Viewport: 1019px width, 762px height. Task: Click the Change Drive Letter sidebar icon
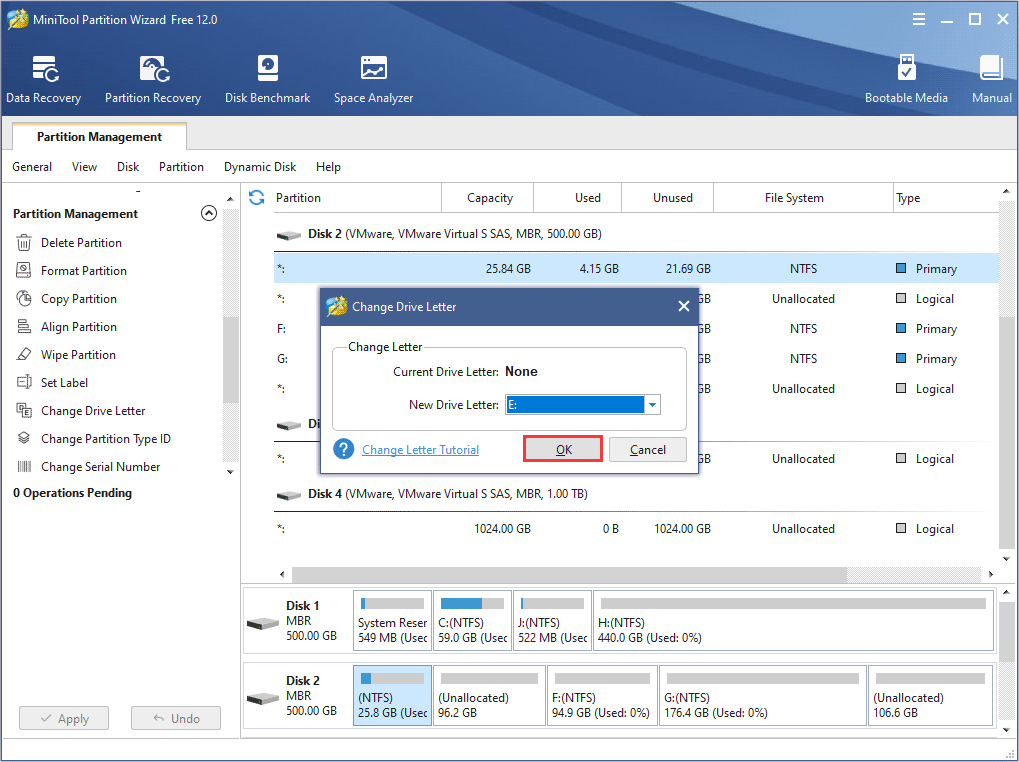[x=24, y=410]
